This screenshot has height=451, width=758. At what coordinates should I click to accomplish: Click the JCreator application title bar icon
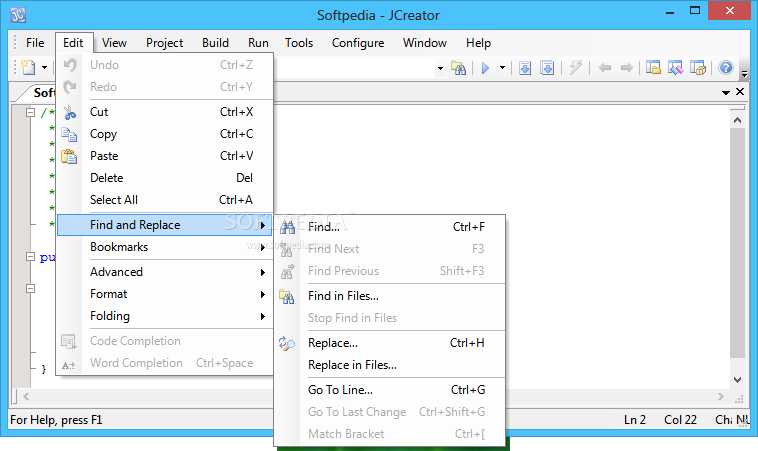18,15
